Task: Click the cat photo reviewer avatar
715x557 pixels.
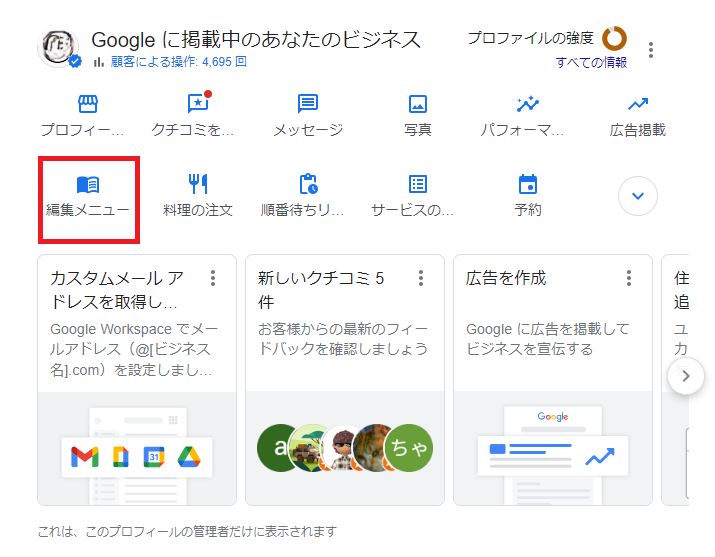Action: coord(373,448)
